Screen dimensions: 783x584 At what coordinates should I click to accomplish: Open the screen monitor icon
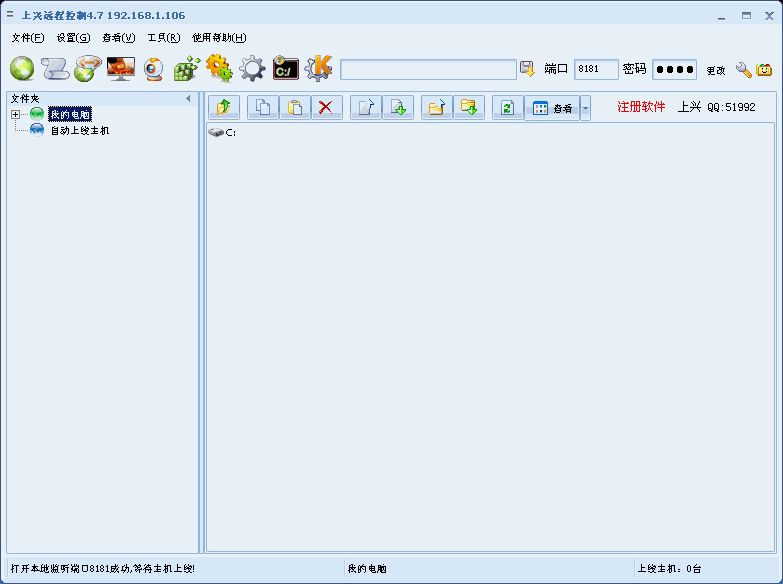click(121, 69)
